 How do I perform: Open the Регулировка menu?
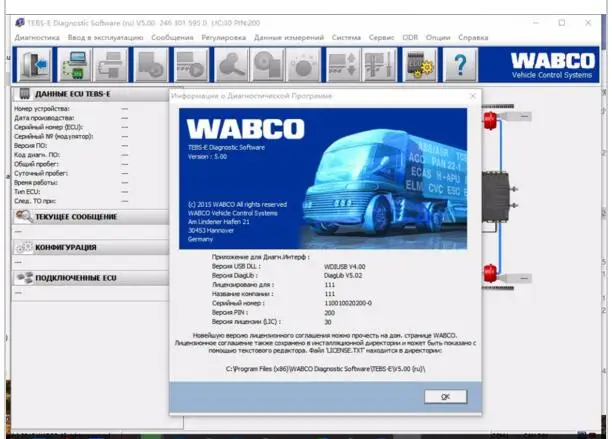[x=224, y=37]
